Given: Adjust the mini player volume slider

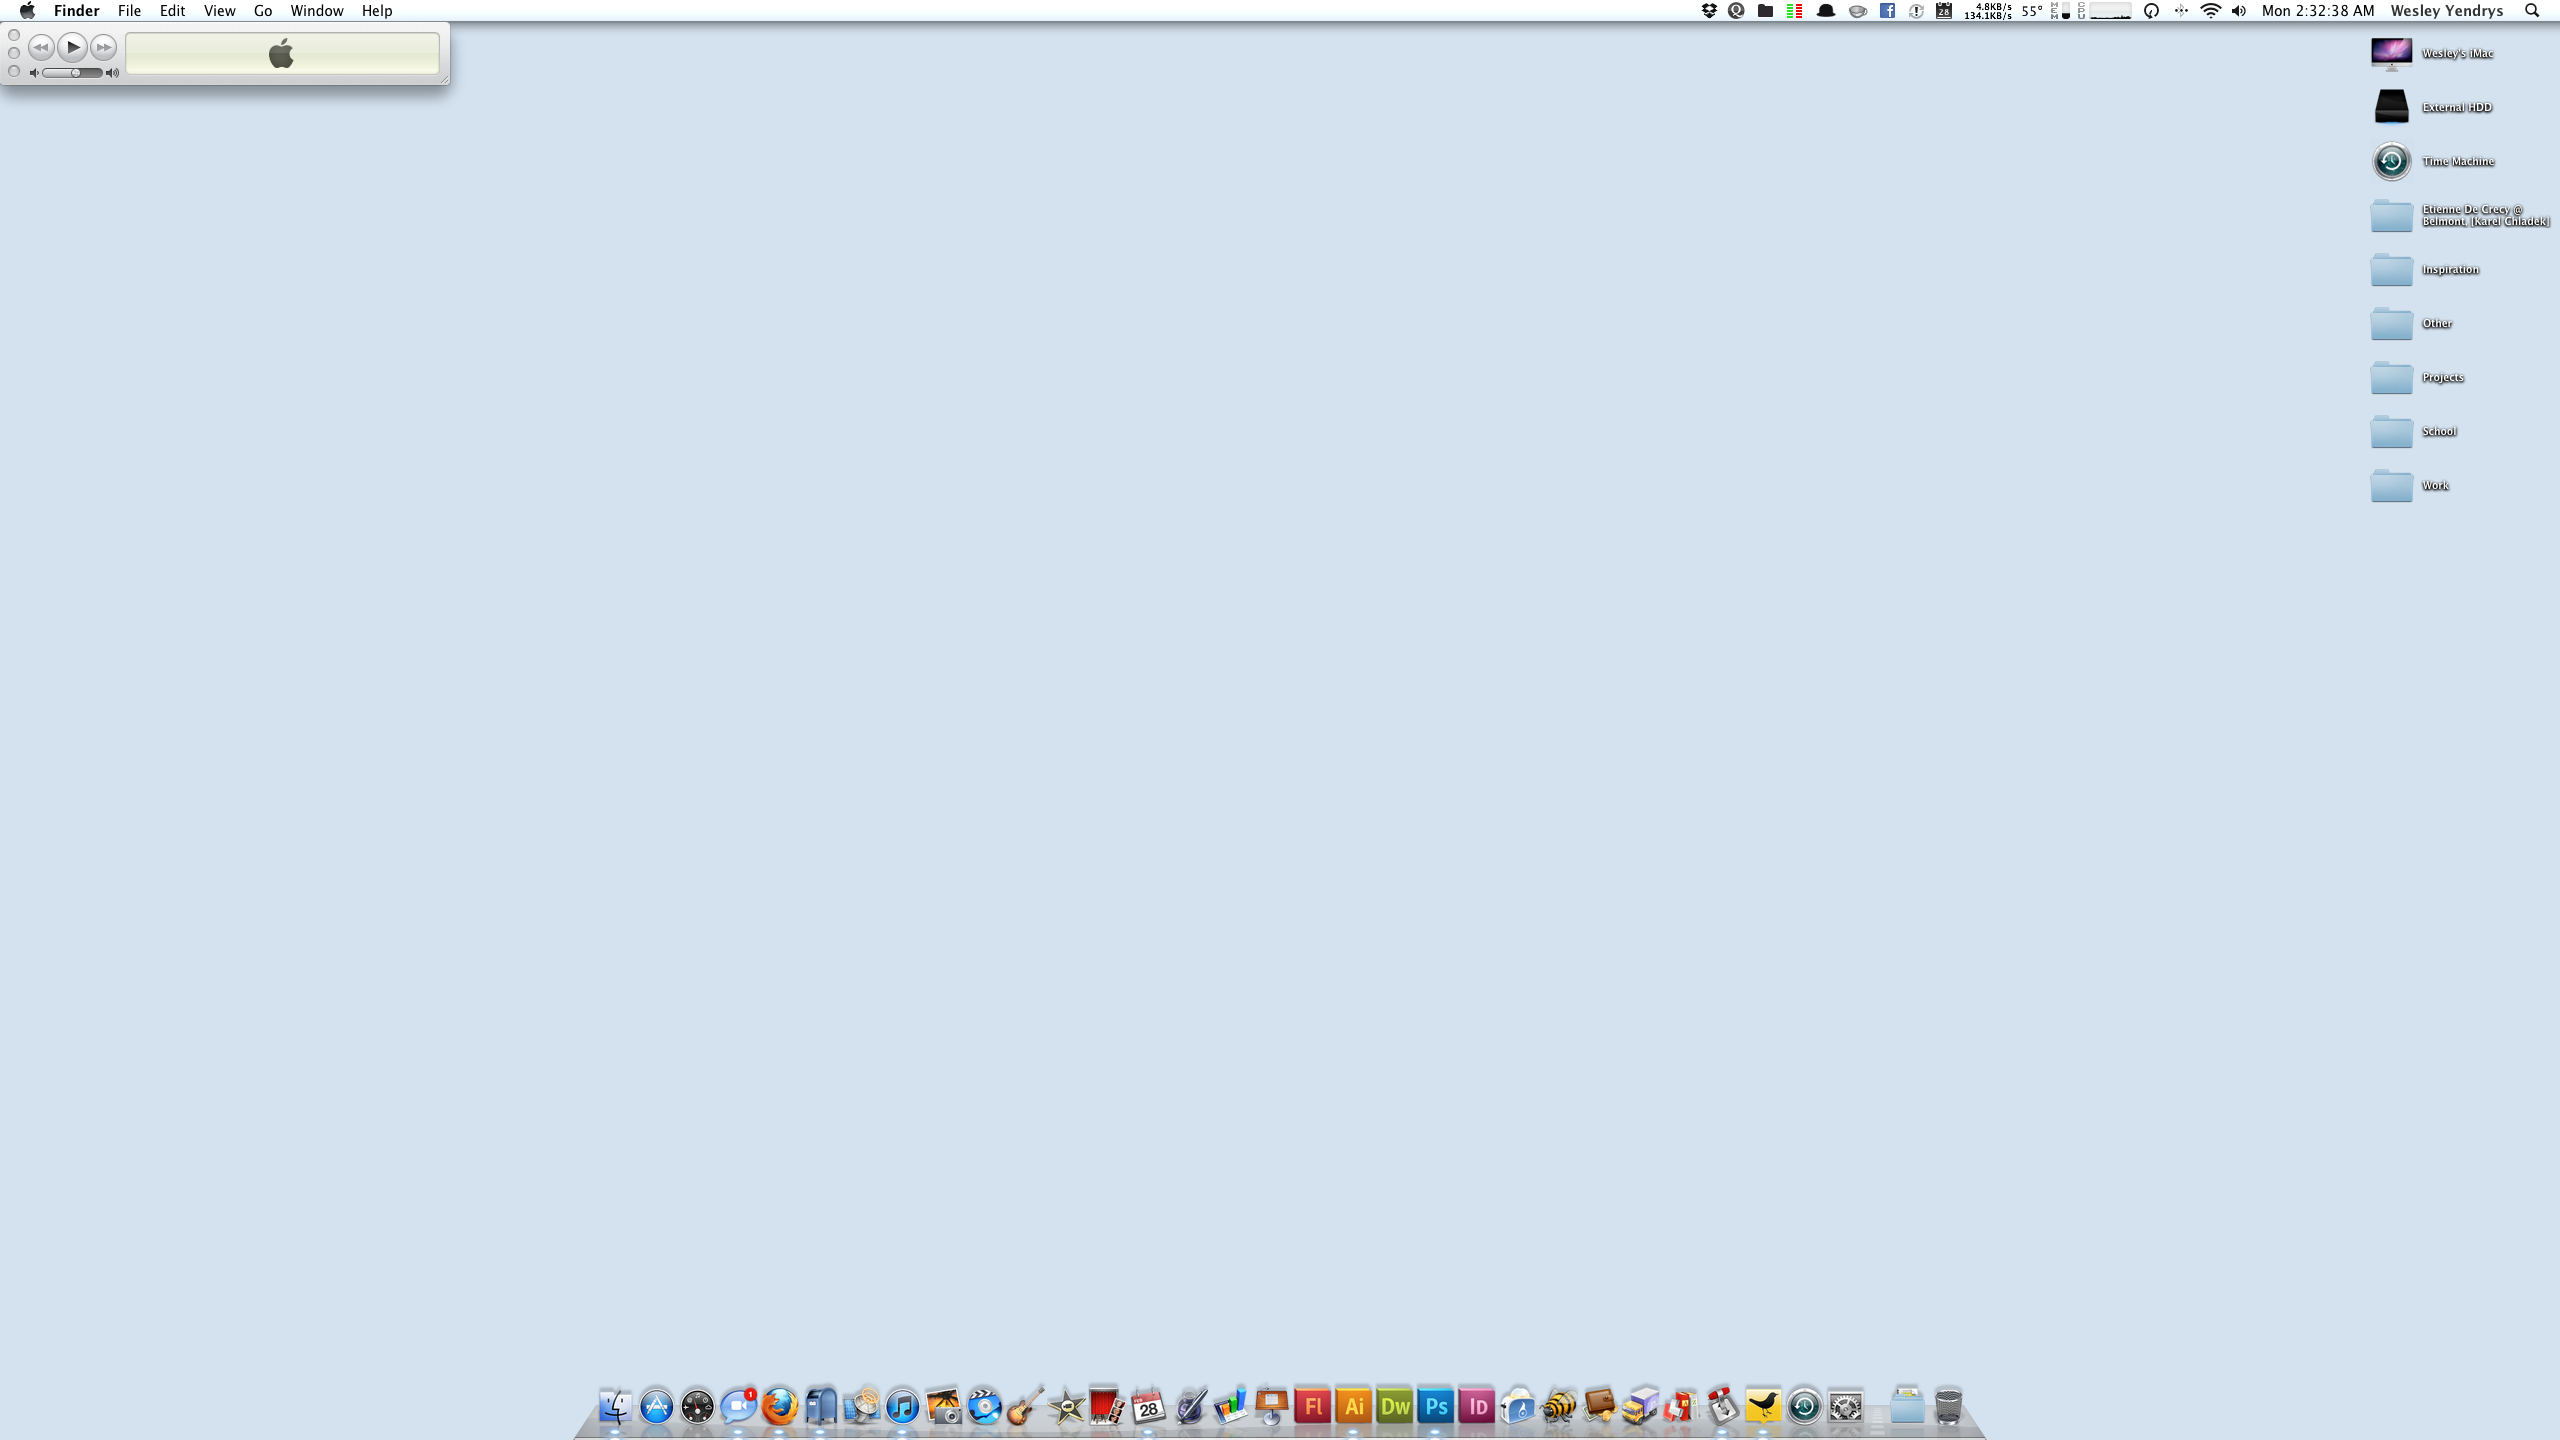Looking at the screenshot, I should [75, 73].
